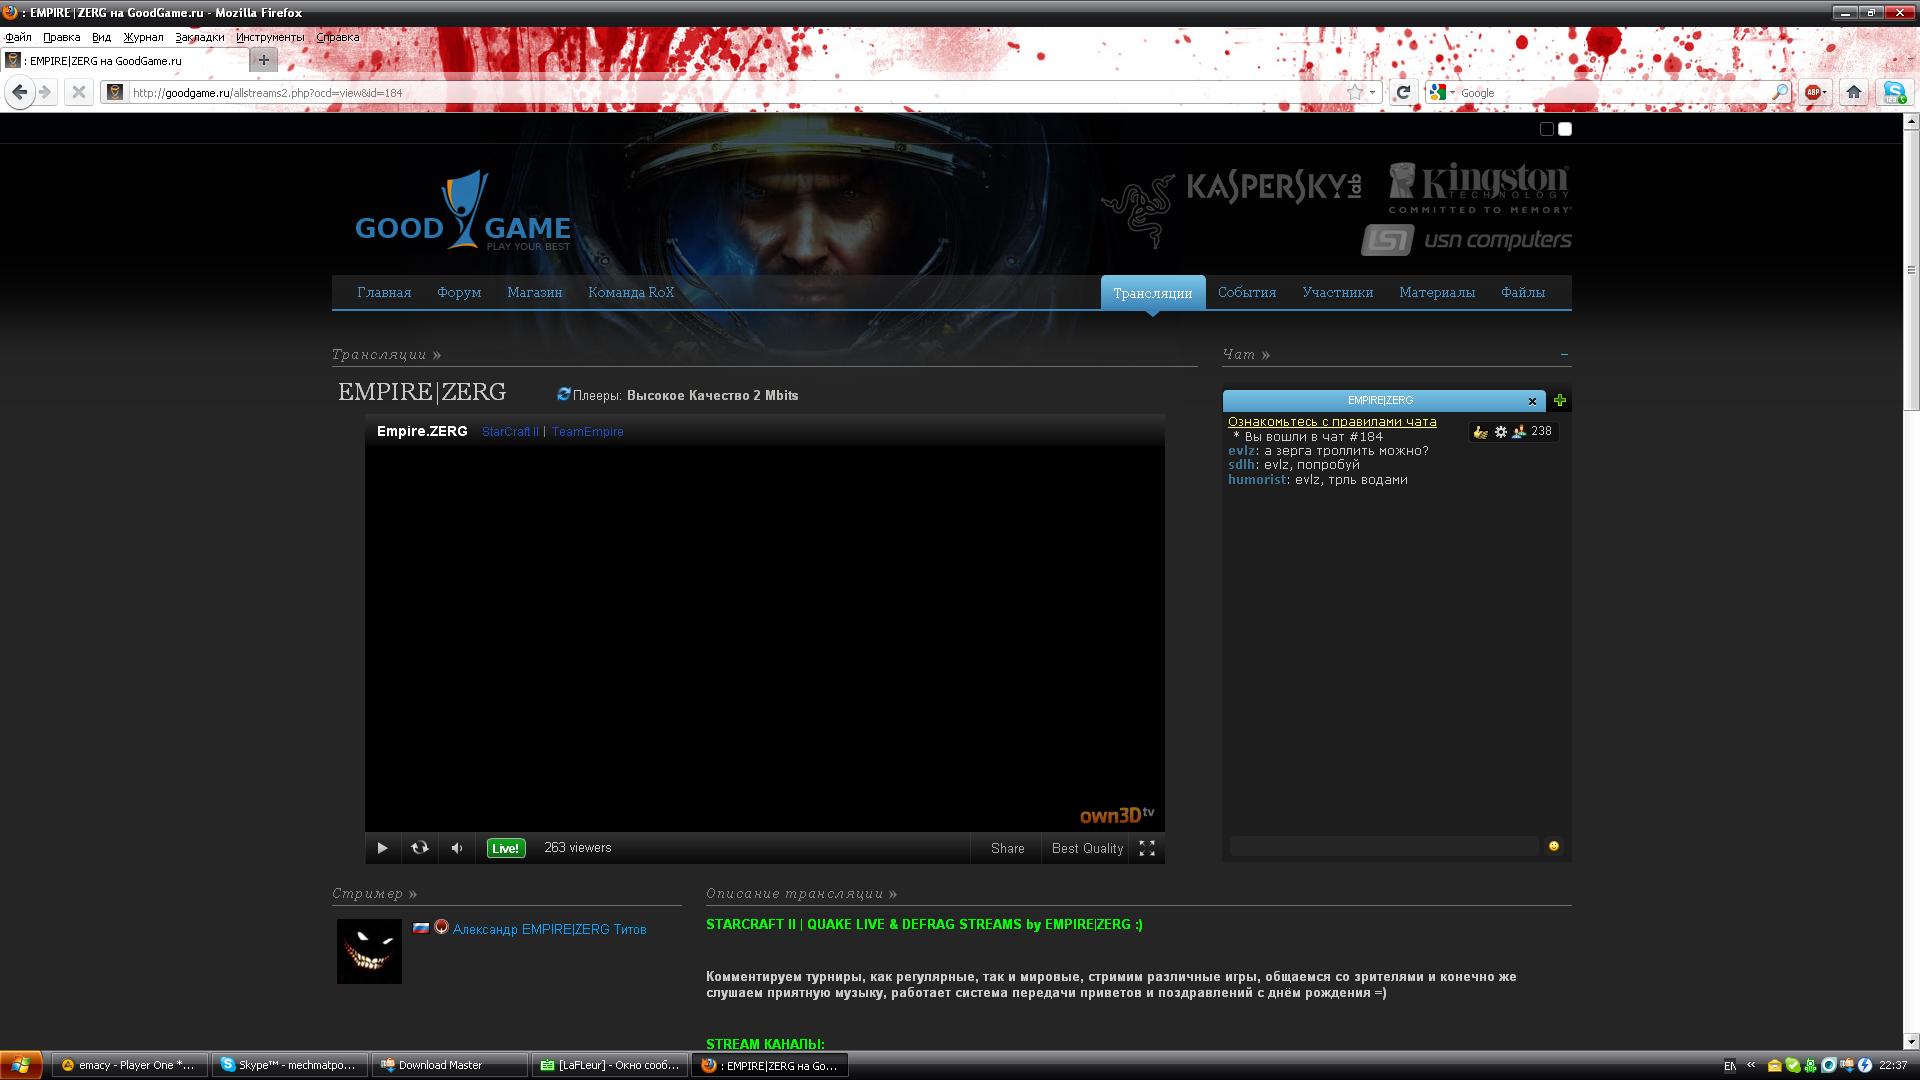
Task: Switch to black page theme square
Action: click(x=1547, y=129)
